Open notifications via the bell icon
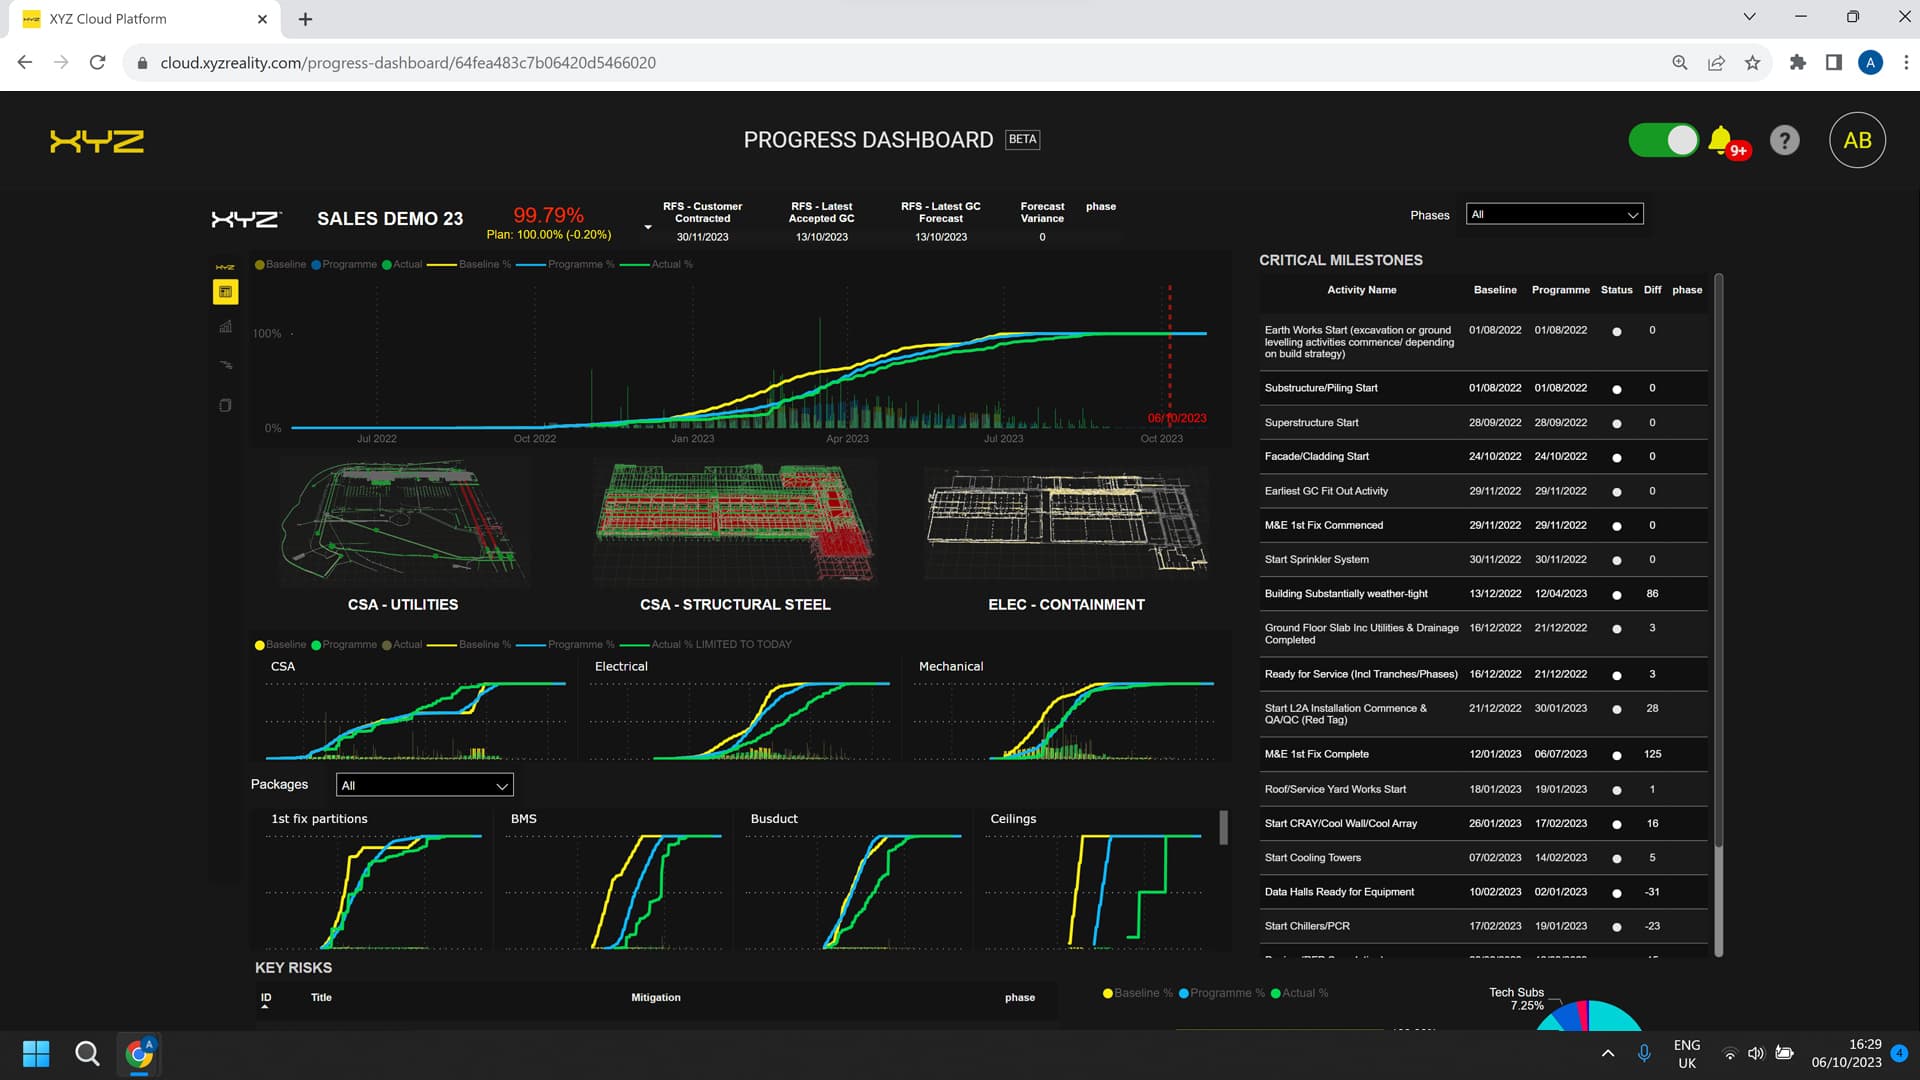 click(1721, 139)
